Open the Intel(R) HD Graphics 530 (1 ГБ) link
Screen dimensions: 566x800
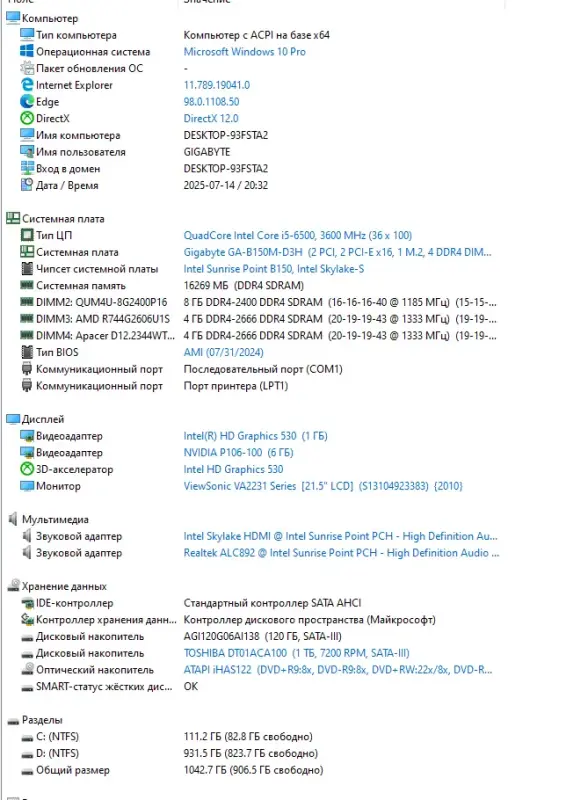point(256,436)
